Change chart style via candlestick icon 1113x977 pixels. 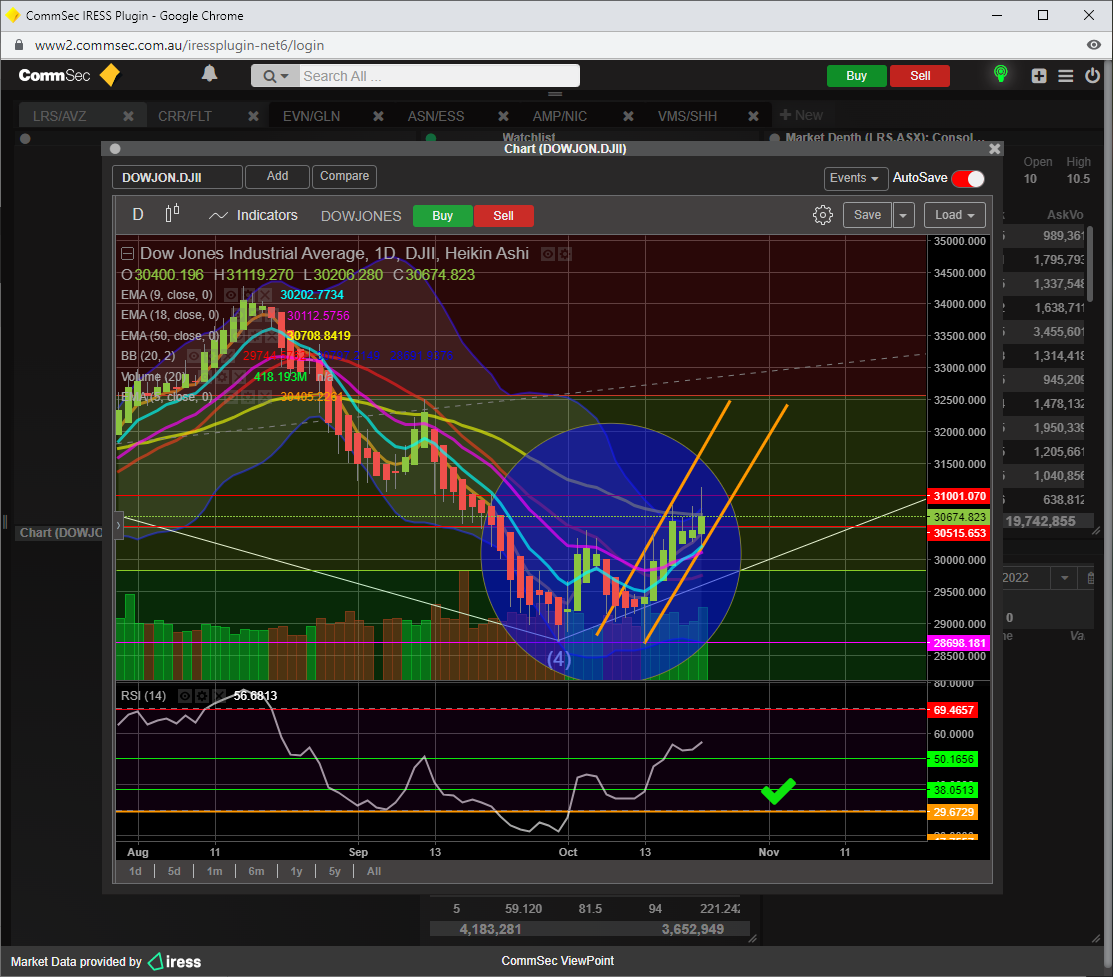[172, 214]
